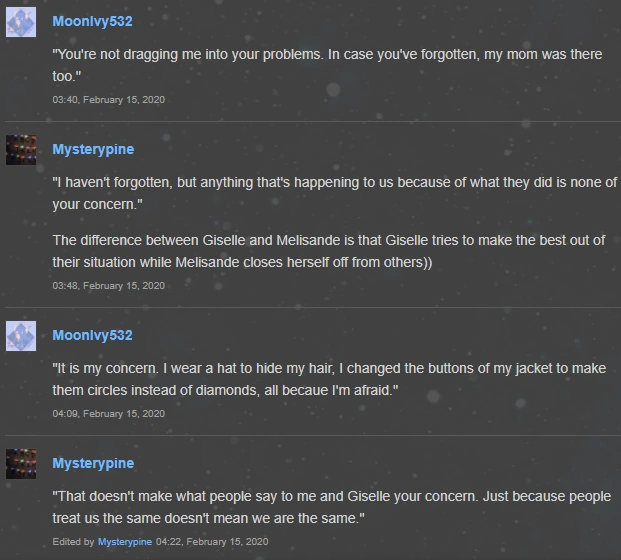621x560 pixels.
Task: Click the 04:22, February 15, 2020 timestamp
Action: (212, 541)
